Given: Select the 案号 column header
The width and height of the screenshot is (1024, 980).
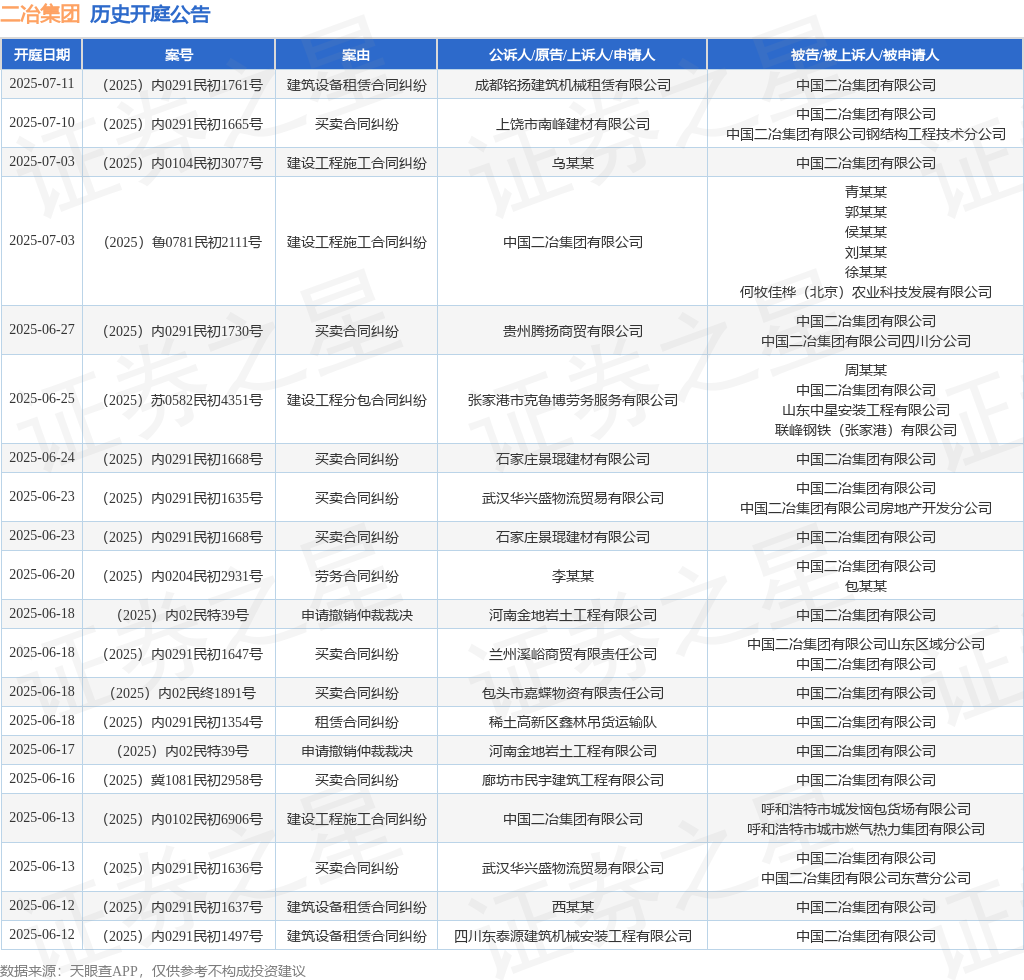Looking at the screenshot, I should [x=179, y=55].
